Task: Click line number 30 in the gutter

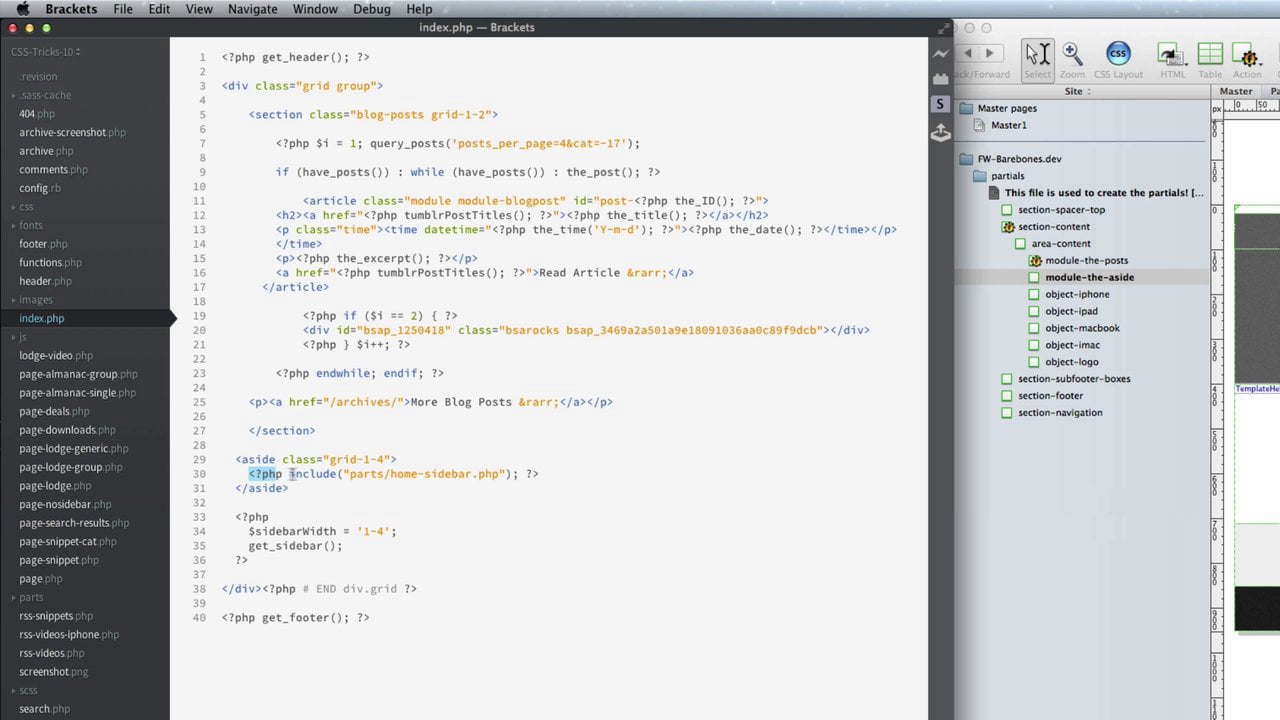Action: pos(199,474)
